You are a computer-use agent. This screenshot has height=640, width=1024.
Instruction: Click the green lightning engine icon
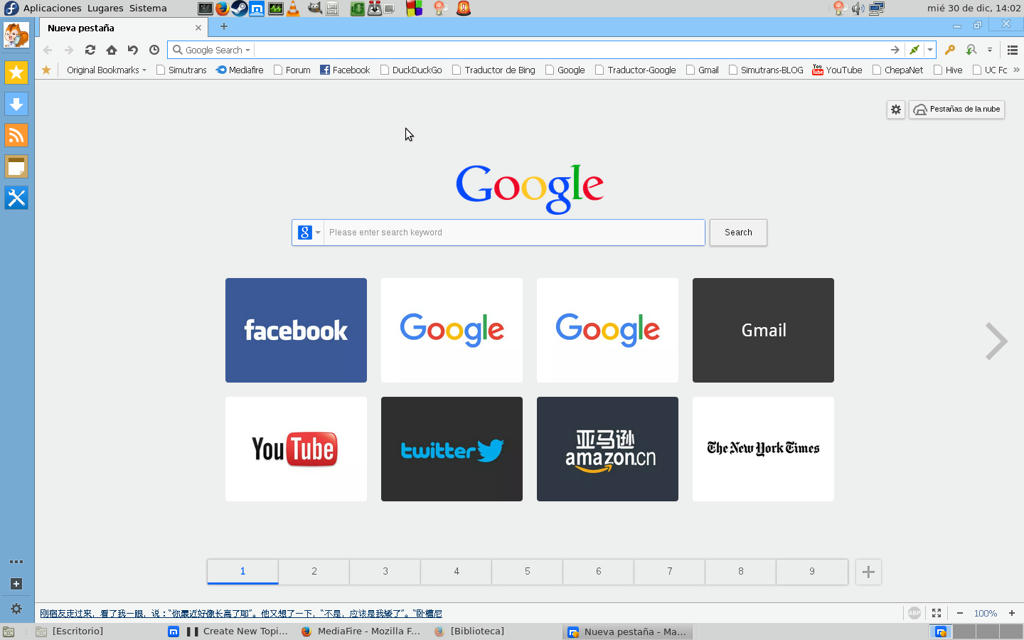click(914, 50)
